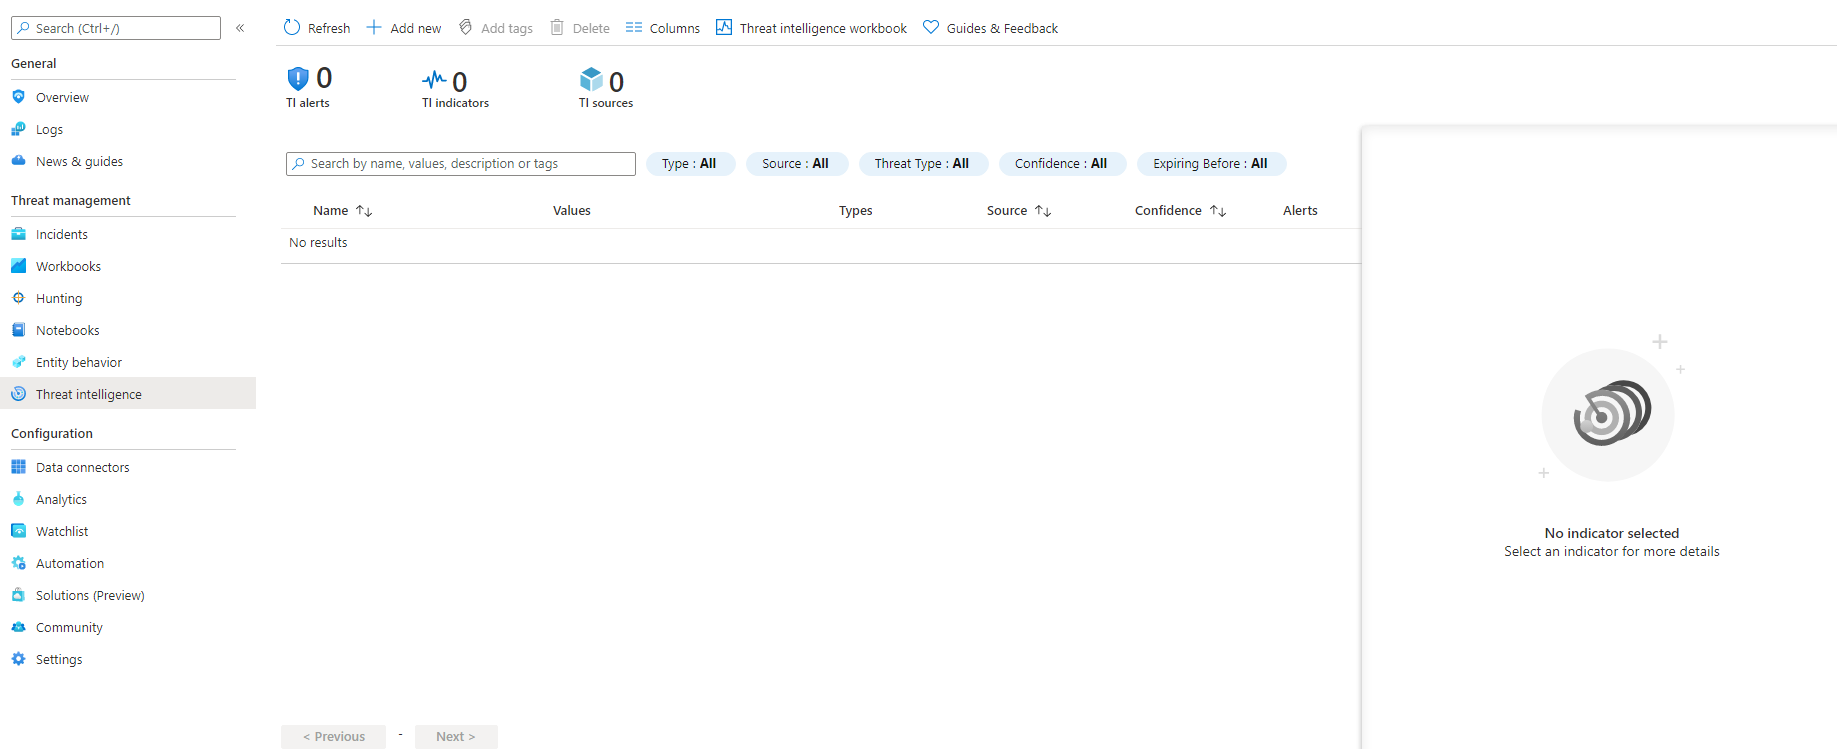Click the Workbooks chart icon
1837x749 pixels.
pos(18,266)
